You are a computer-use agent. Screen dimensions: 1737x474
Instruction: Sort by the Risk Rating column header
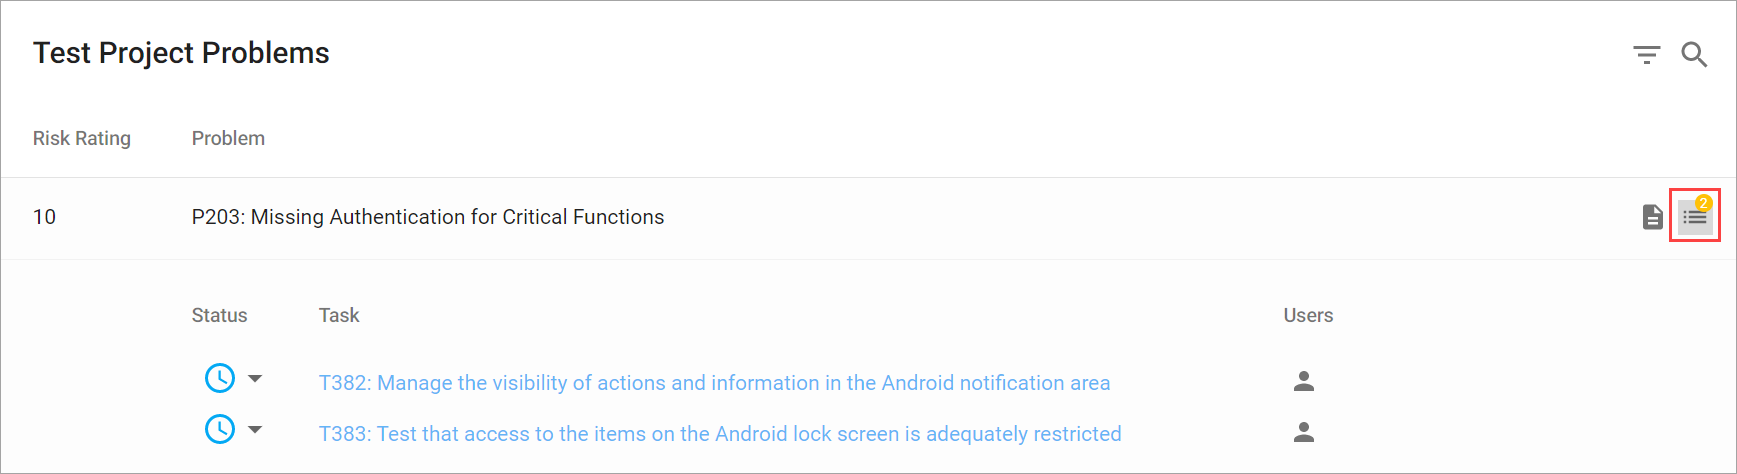click(82, 138)
